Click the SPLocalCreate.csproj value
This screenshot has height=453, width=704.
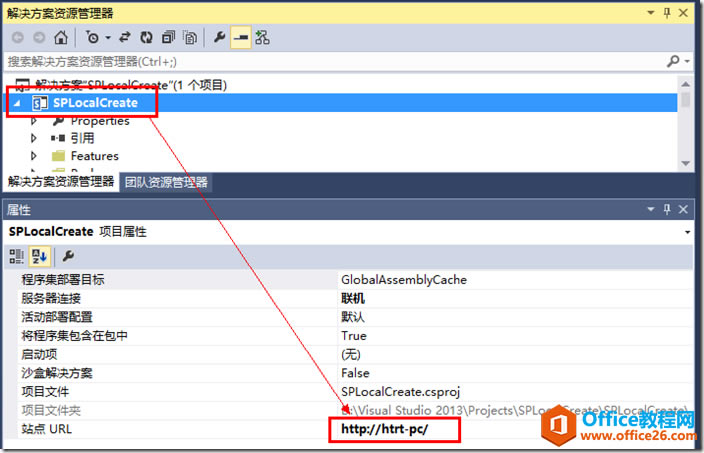[x=400, y=391]
